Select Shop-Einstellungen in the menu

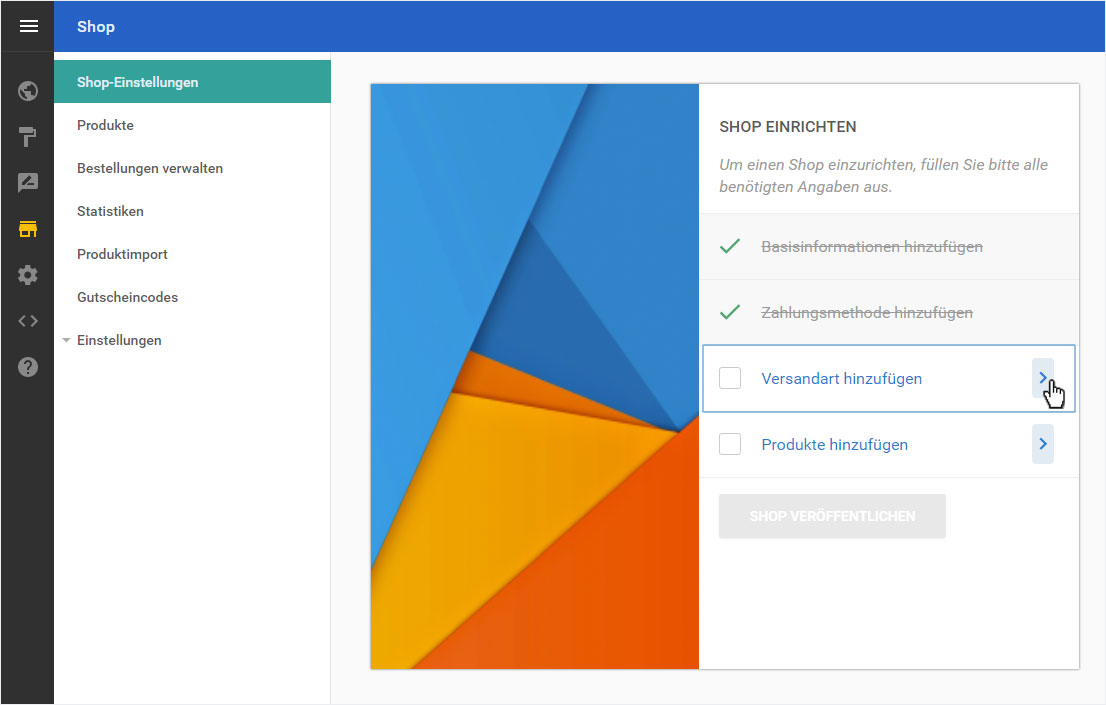tap(193, 82)
